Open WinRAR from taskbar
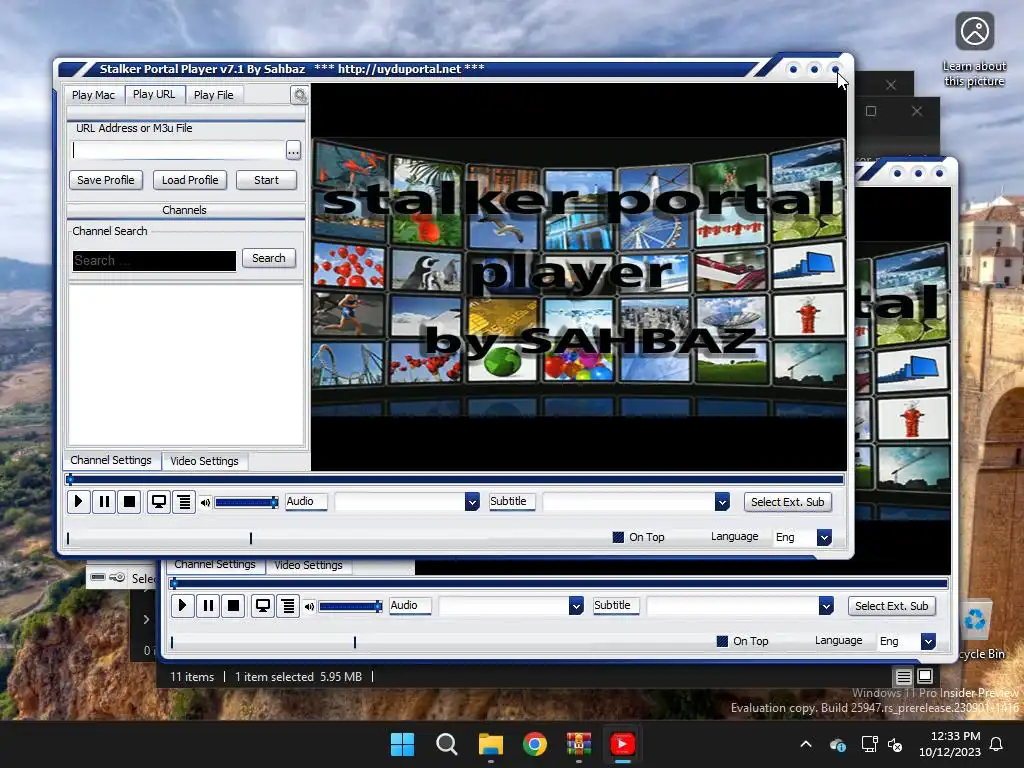This screenshot has height=768, width=1024. click(579, 744)
